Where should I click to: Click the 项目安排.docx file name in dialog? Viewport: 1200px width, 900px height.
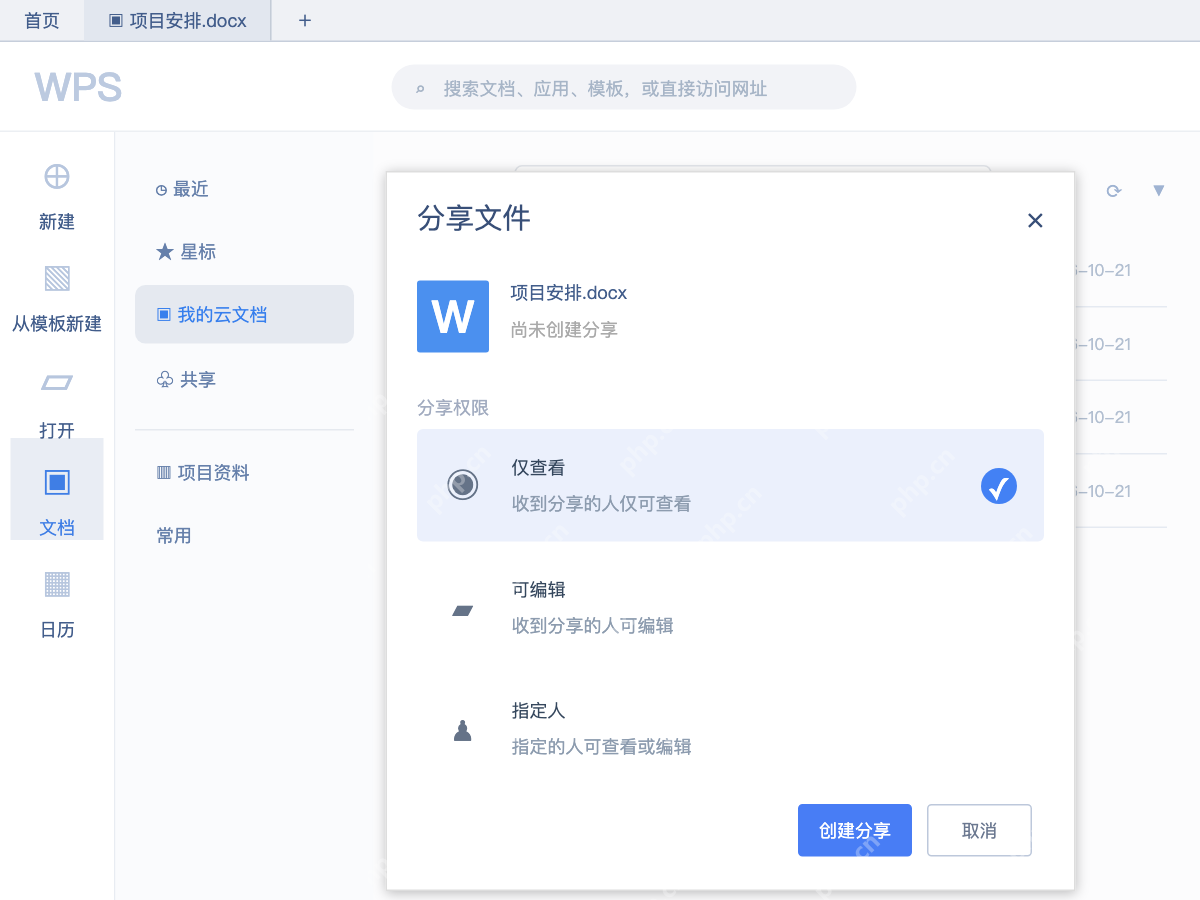[569, 293]
